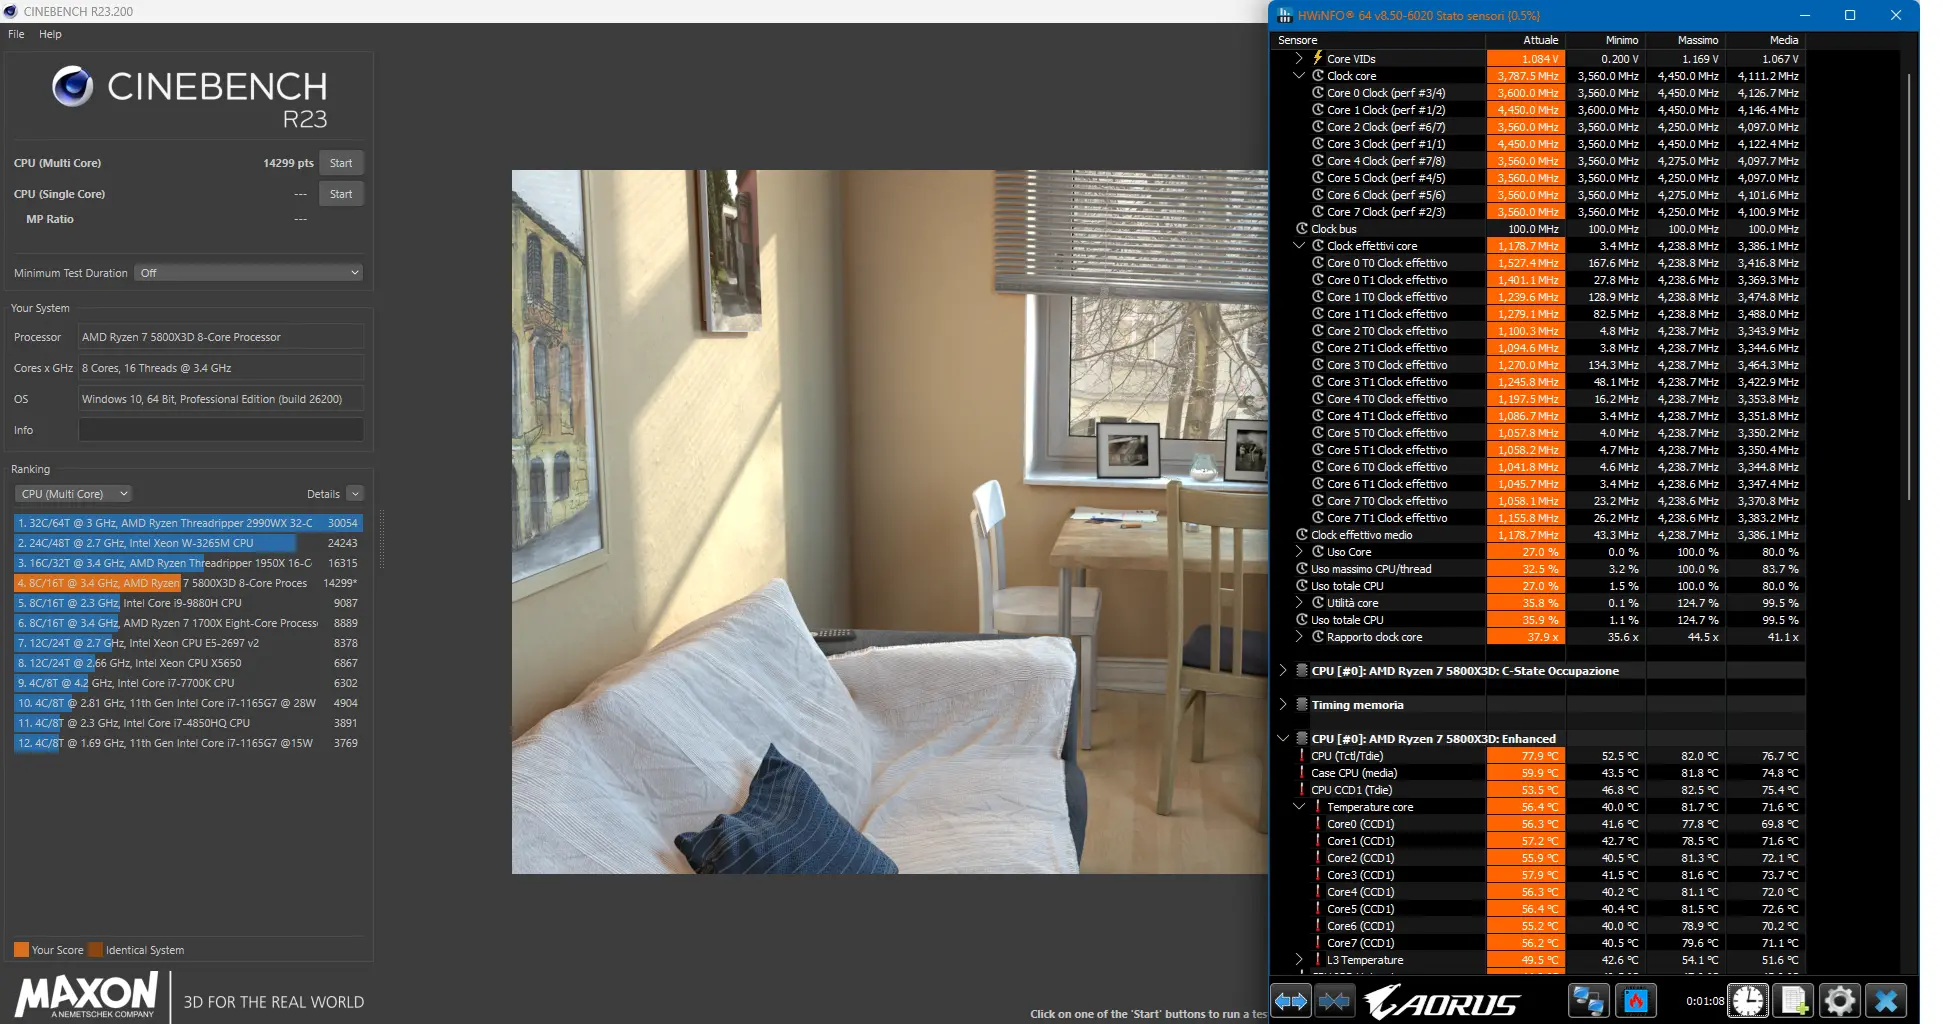Click the icon beside Rapporto clock core
Screen dimensions: 1943x1024
click(1318, 636)
